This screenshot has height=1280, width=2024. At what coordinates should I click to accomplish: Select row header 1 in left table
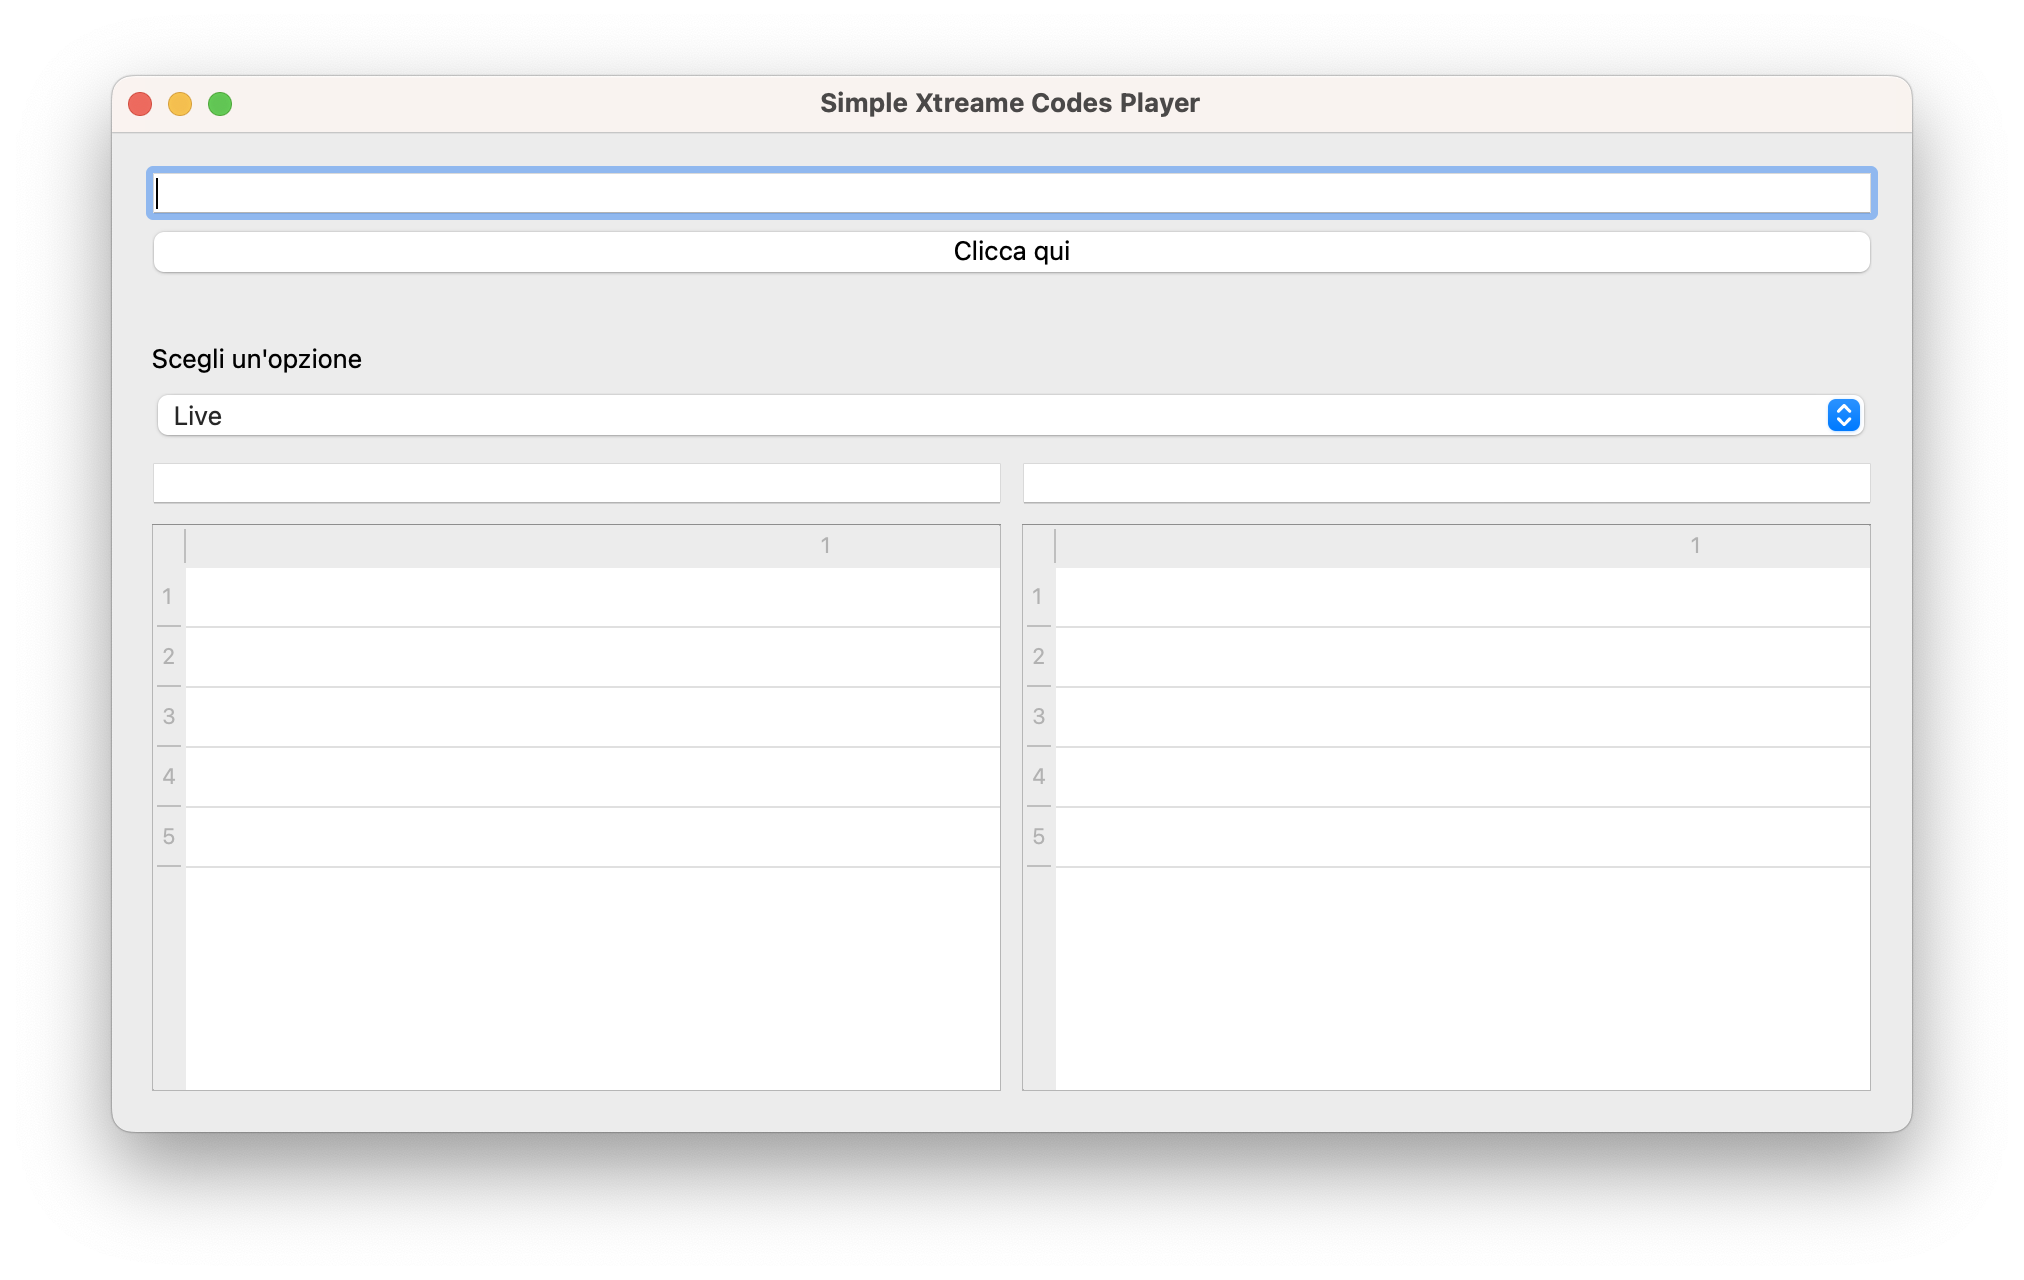(168, 597)
